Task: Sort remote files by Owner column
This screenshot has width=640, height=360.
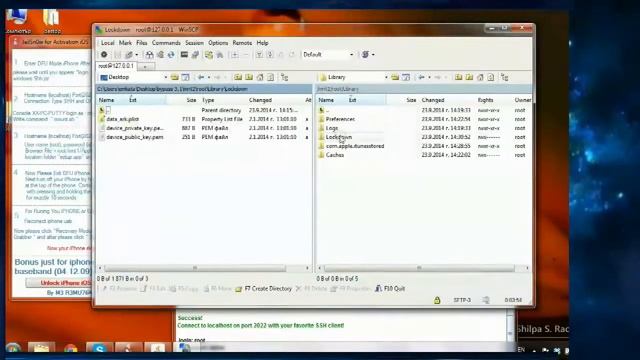Action: pyautogui.click(x=522, y=100)
